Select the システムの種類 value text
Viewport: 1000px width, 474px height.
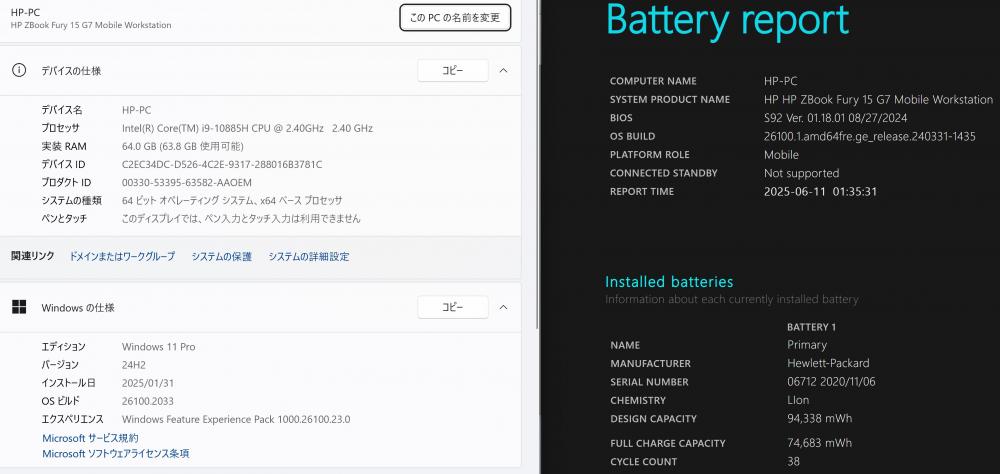point(232,200)
